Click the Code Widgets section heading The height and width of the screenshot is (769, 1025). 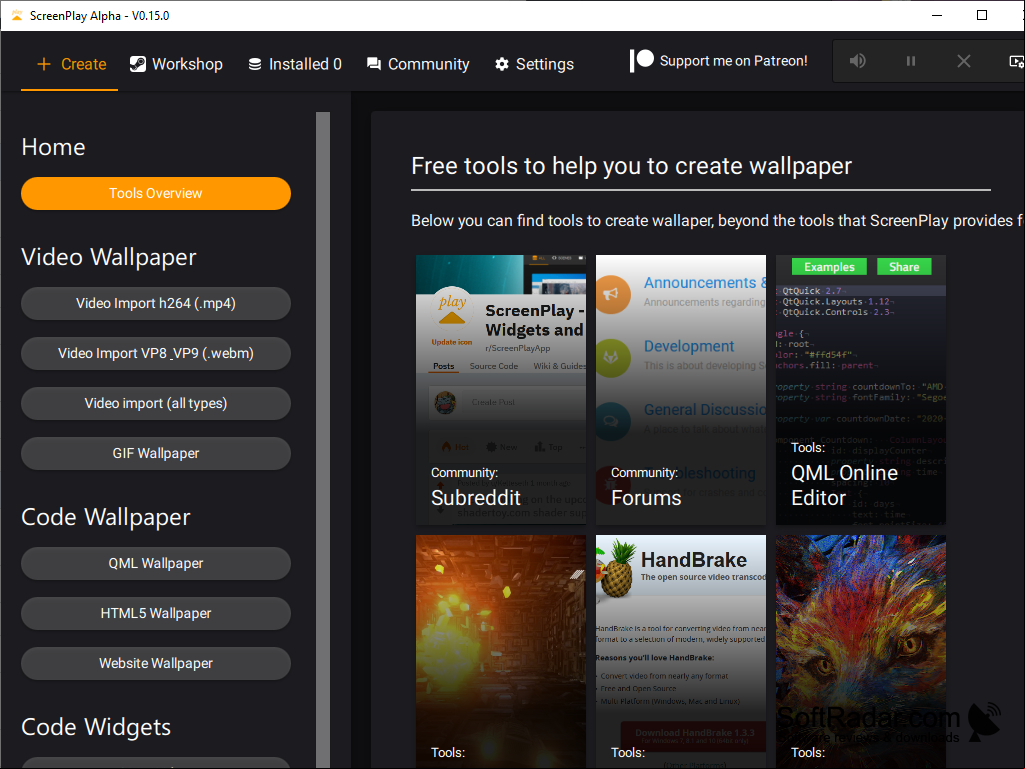pyautogui.click(x=96, y=727)
